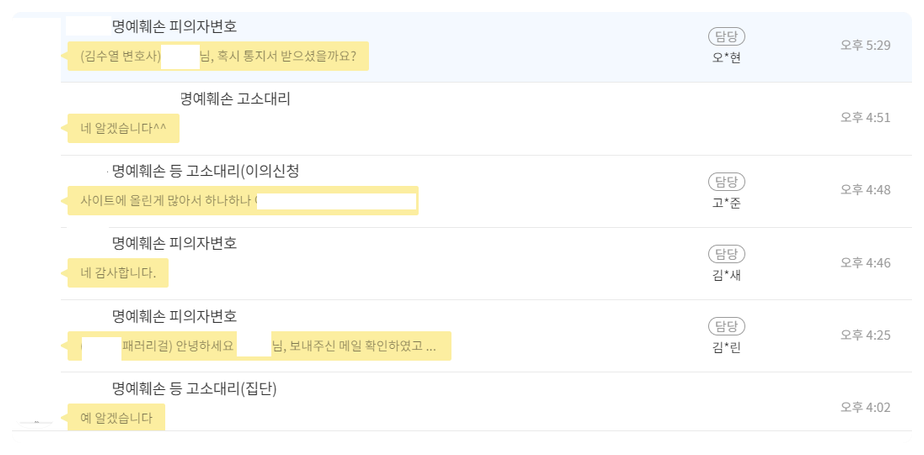Click the "예 알겠습니다" message preview
Image resolution: width=924 pixels, height=455 pixels.
(x=116, y=418)
